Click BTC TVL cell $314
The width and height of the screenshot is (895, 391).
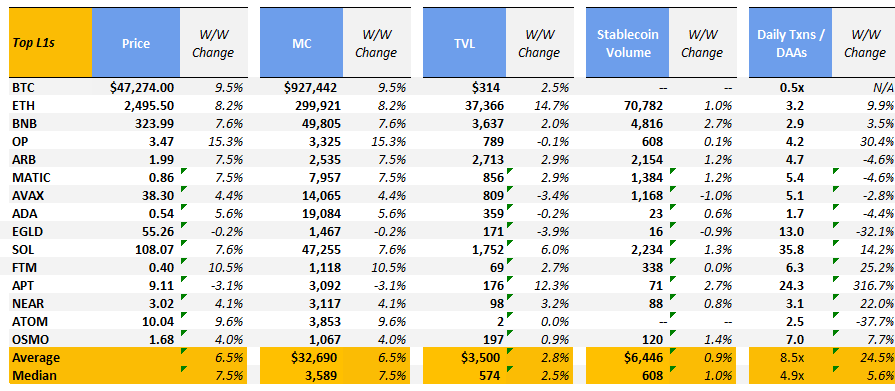[487, 88]
